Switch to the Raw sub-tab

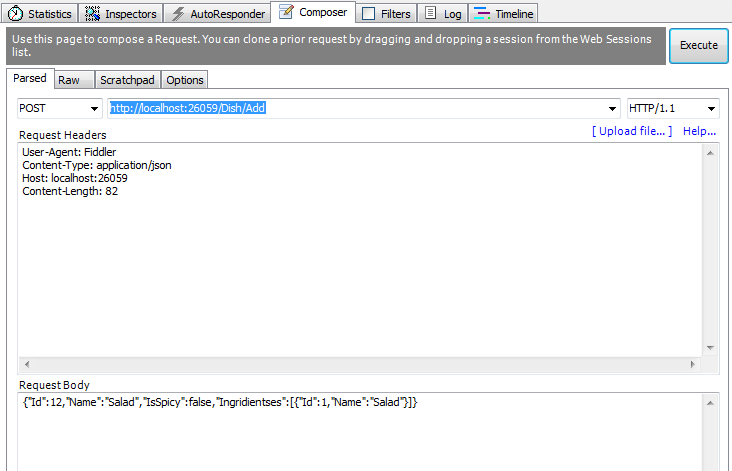(74, 80)
